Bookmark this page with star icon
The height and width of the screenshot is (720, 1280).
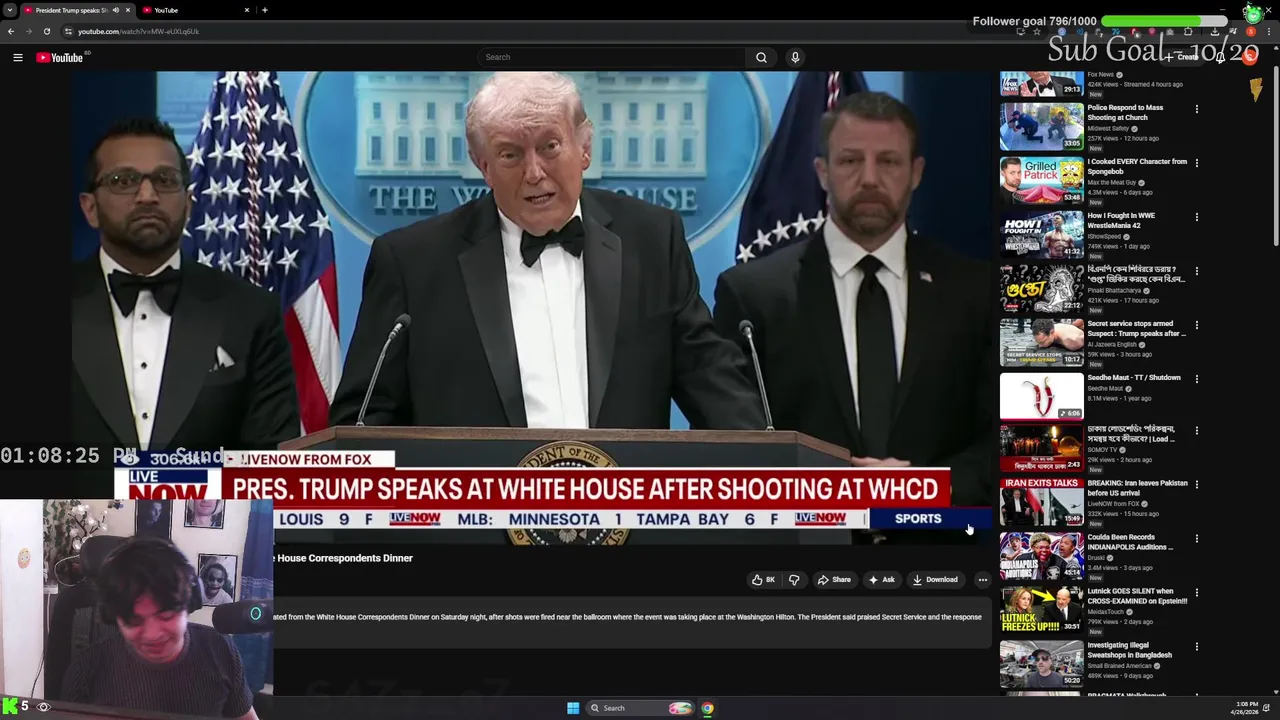coord(1037,32)
